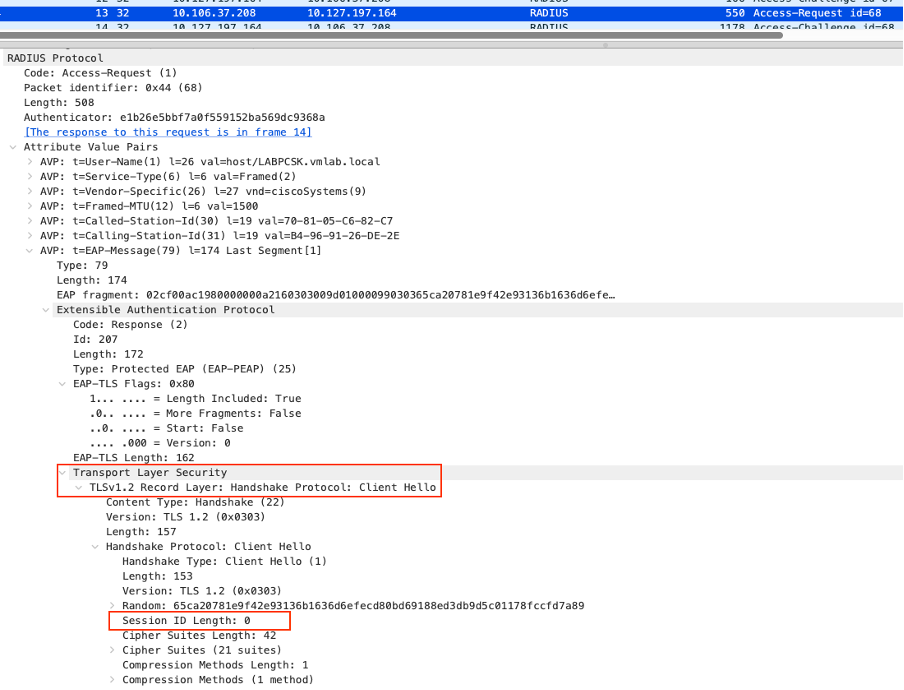Click destination IP 10.127.197.164 in packet 13
The image size is (904, 690).
coord(352,13)
